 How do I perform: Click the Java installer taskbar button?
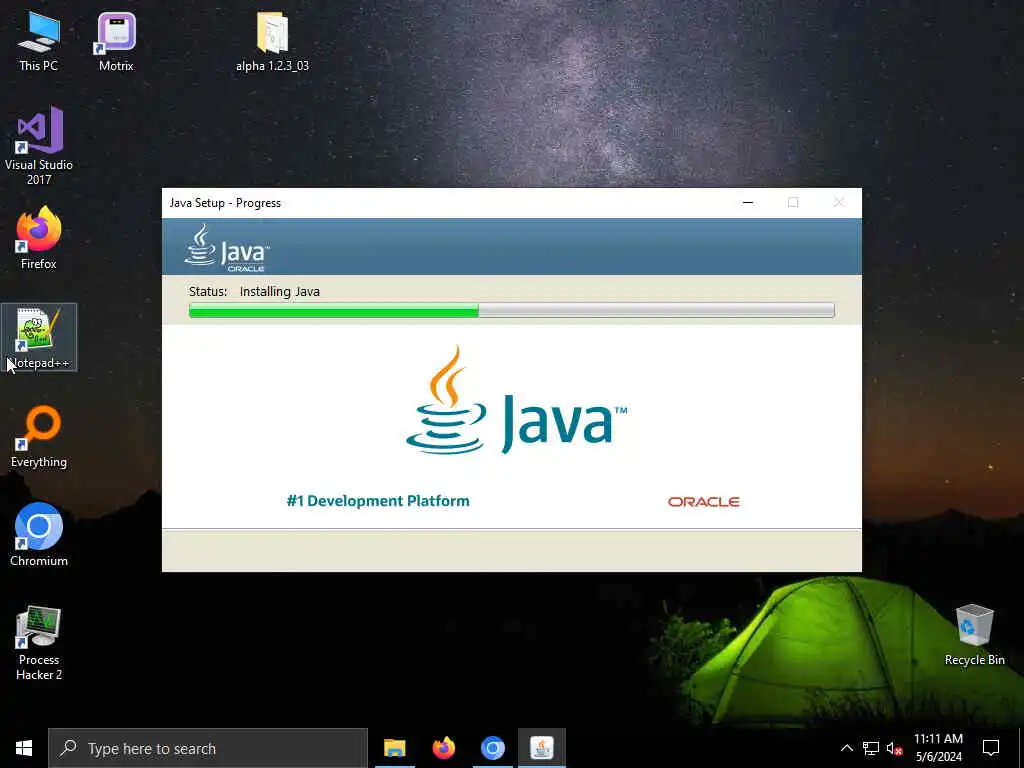[x=541, y=748]
